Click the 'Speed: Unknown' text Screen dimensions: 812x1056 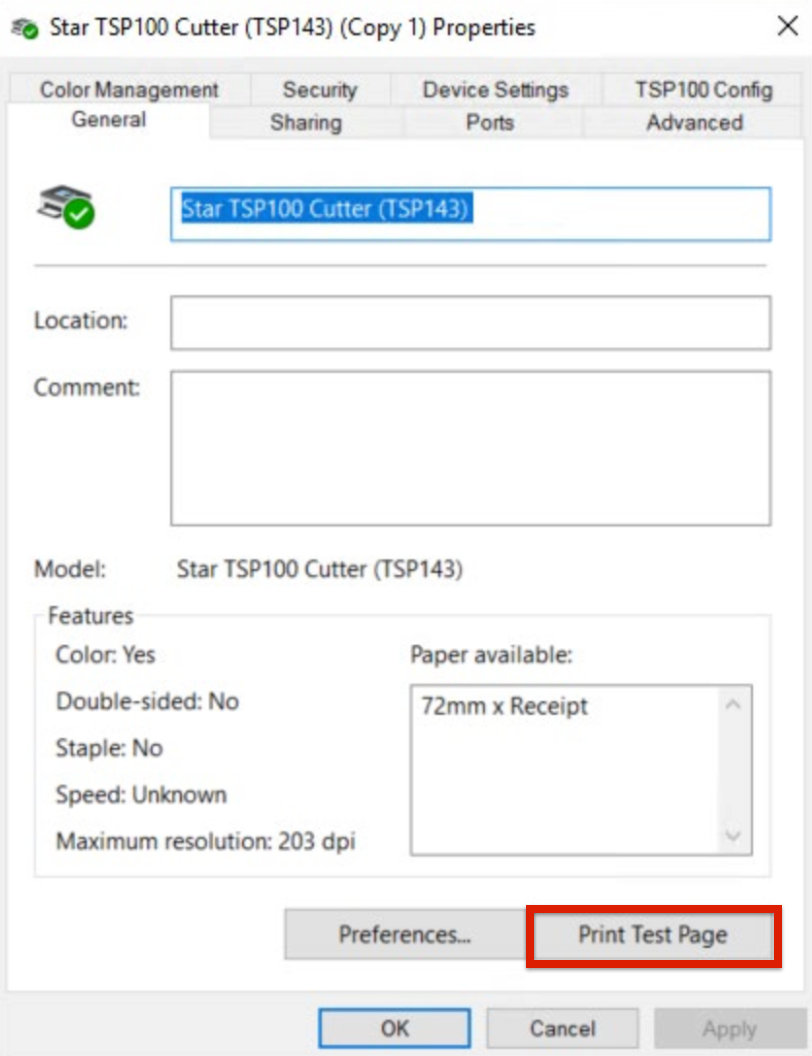click(x=141, y=795)
